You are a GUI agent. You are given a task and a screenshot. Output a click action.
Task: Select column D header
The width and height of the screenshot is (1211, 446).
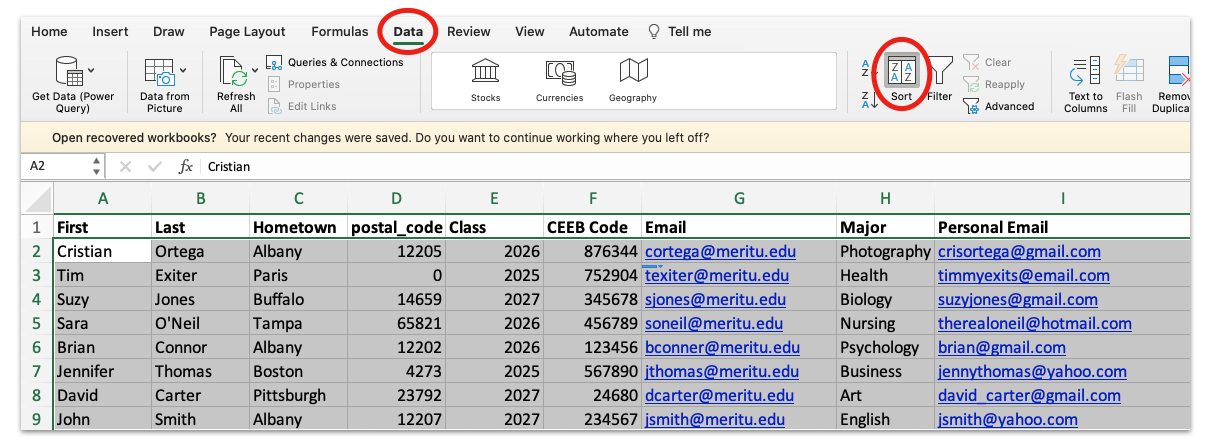[x=397, y=199]
